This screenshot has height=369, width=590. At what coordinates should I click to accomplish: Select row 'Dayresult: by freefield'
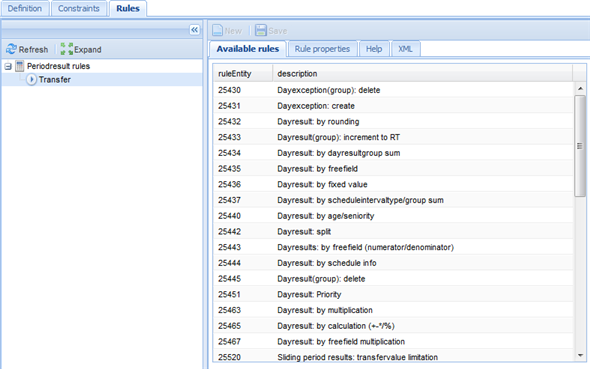click(x=393, y=169)
